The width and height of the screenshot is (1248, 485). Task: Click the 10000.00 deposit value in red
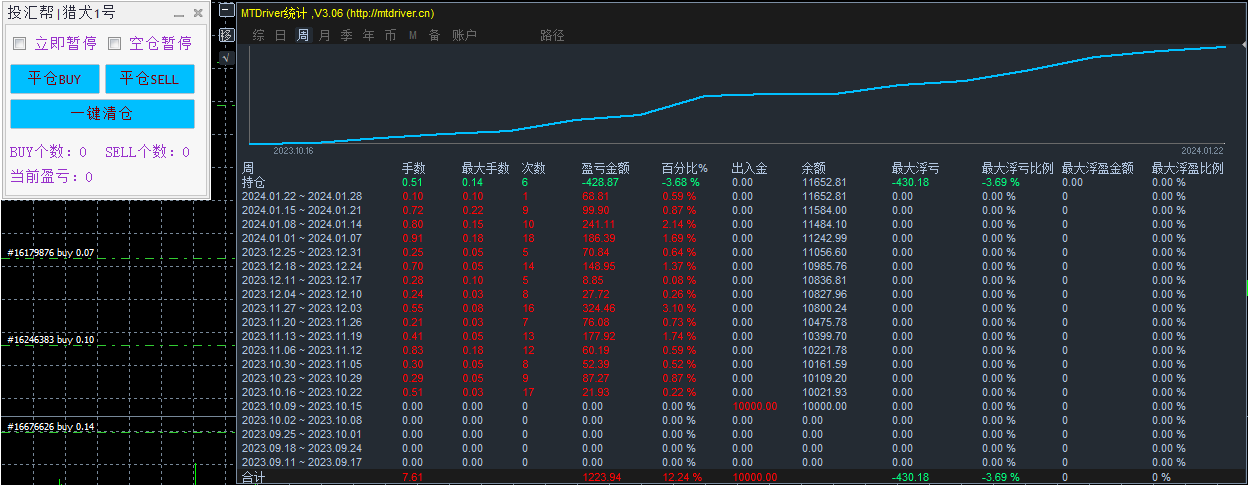754,406
